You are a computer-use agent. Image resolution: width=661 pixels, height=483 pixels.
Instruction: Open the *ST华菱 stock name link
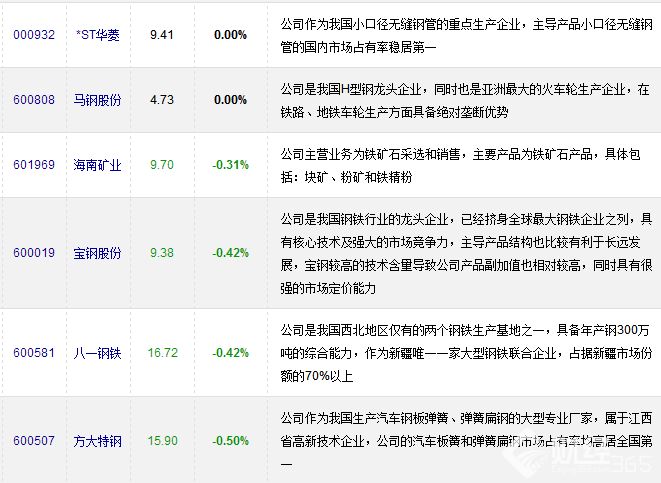tap(98, 35)
